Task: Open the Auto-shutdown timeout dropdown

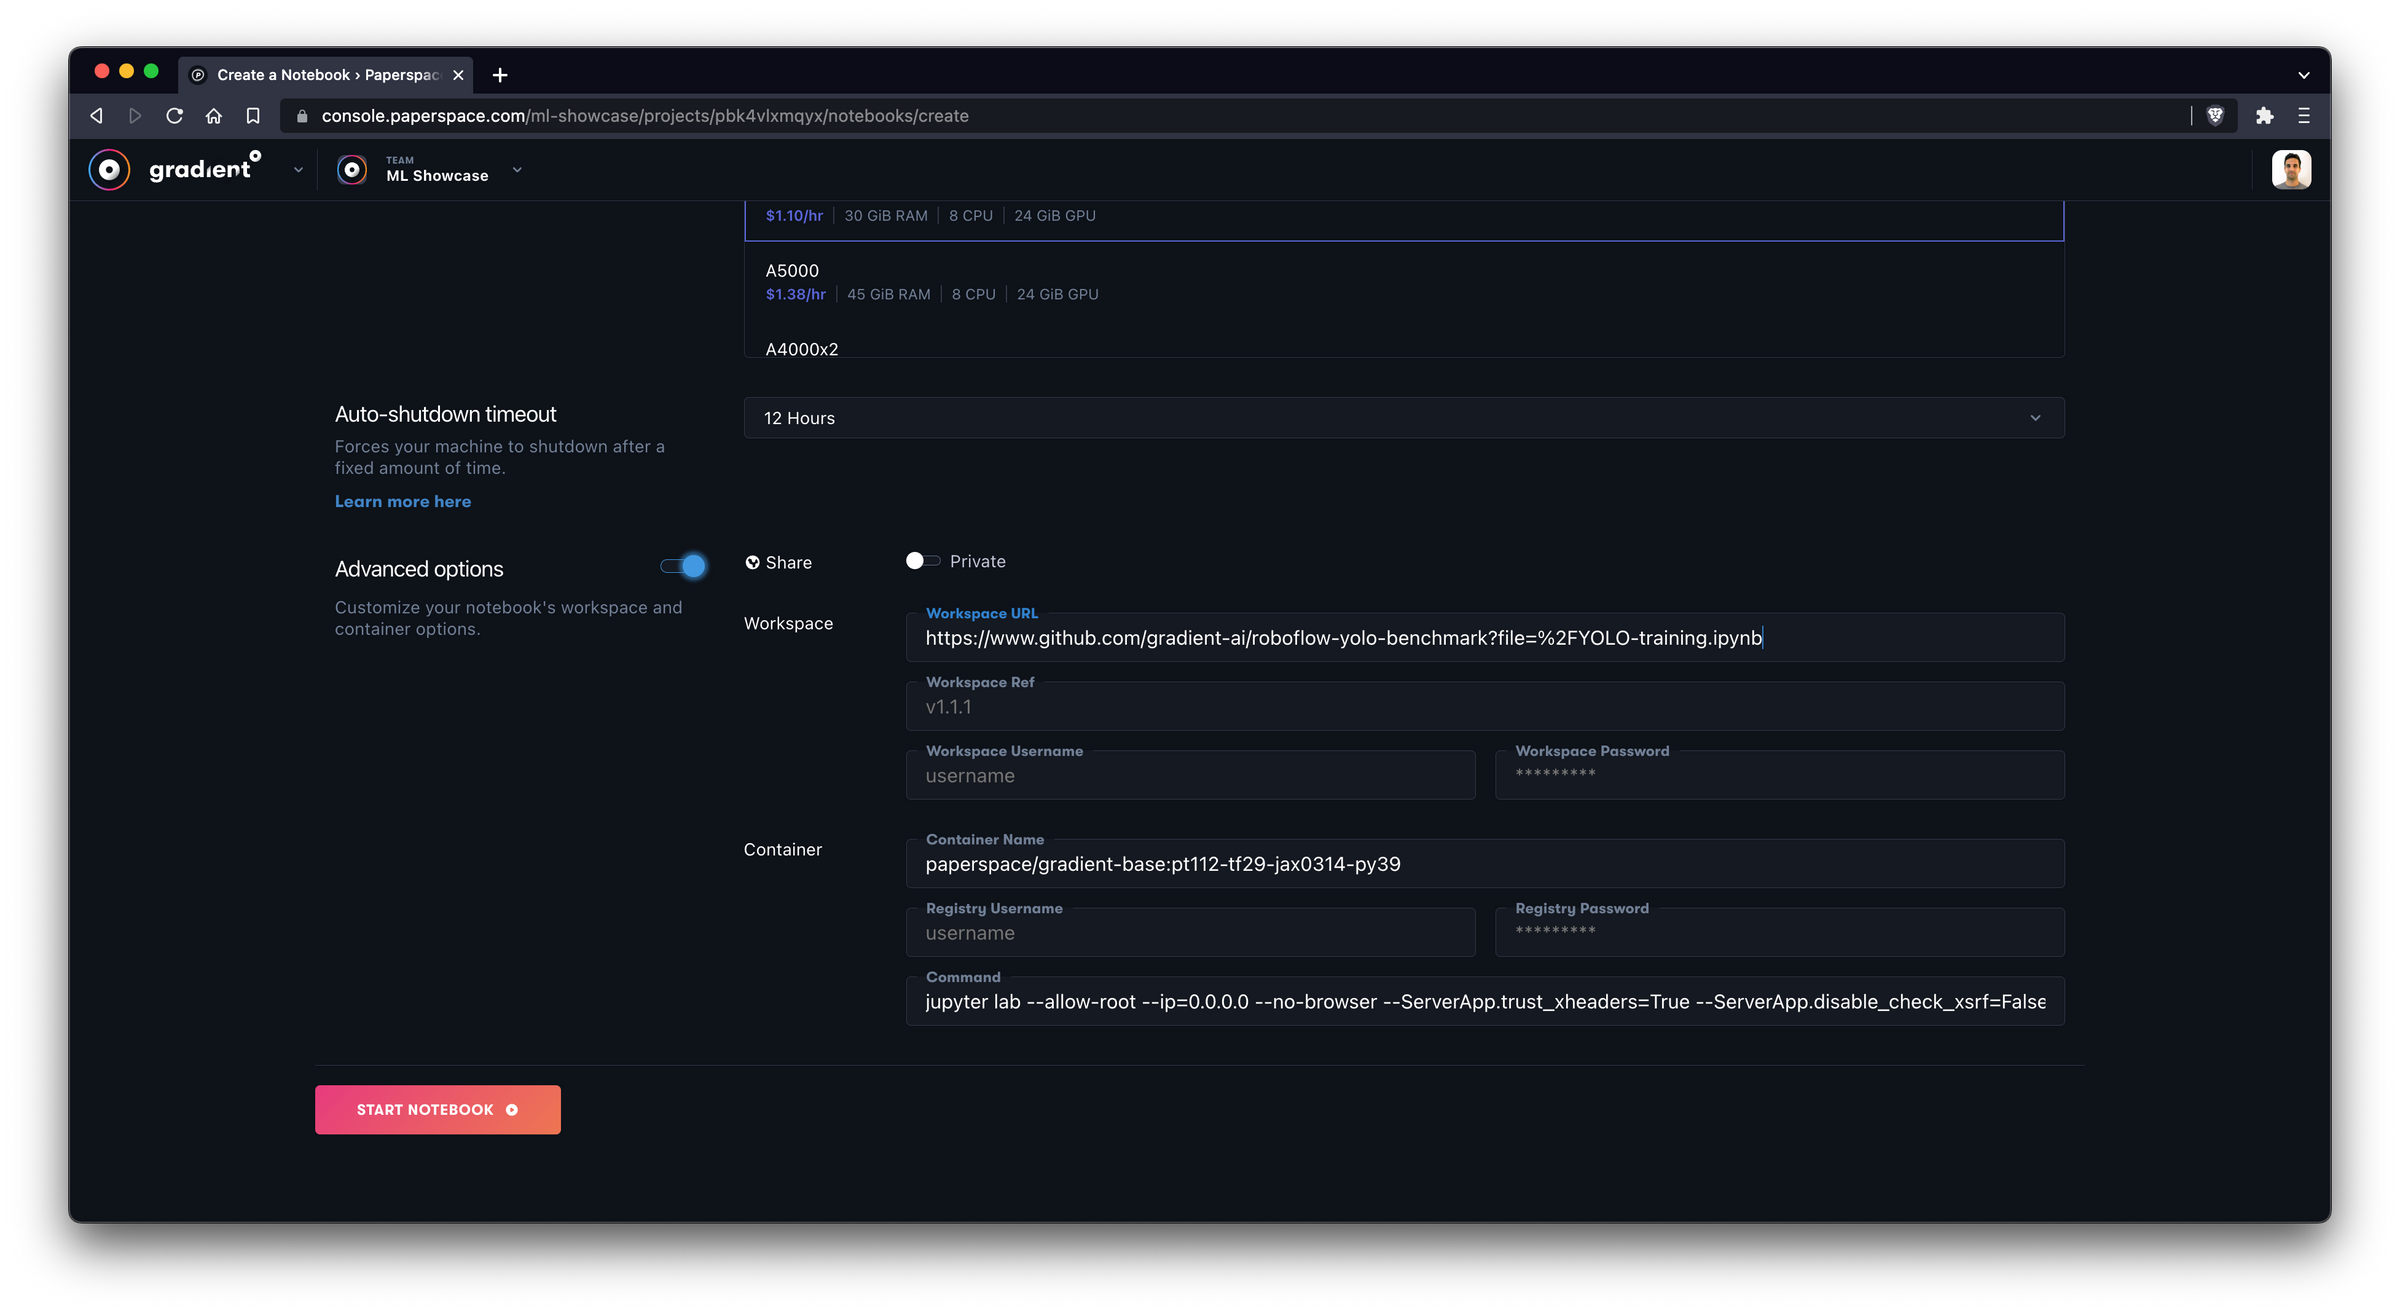Action: (x=1403, y=418)
